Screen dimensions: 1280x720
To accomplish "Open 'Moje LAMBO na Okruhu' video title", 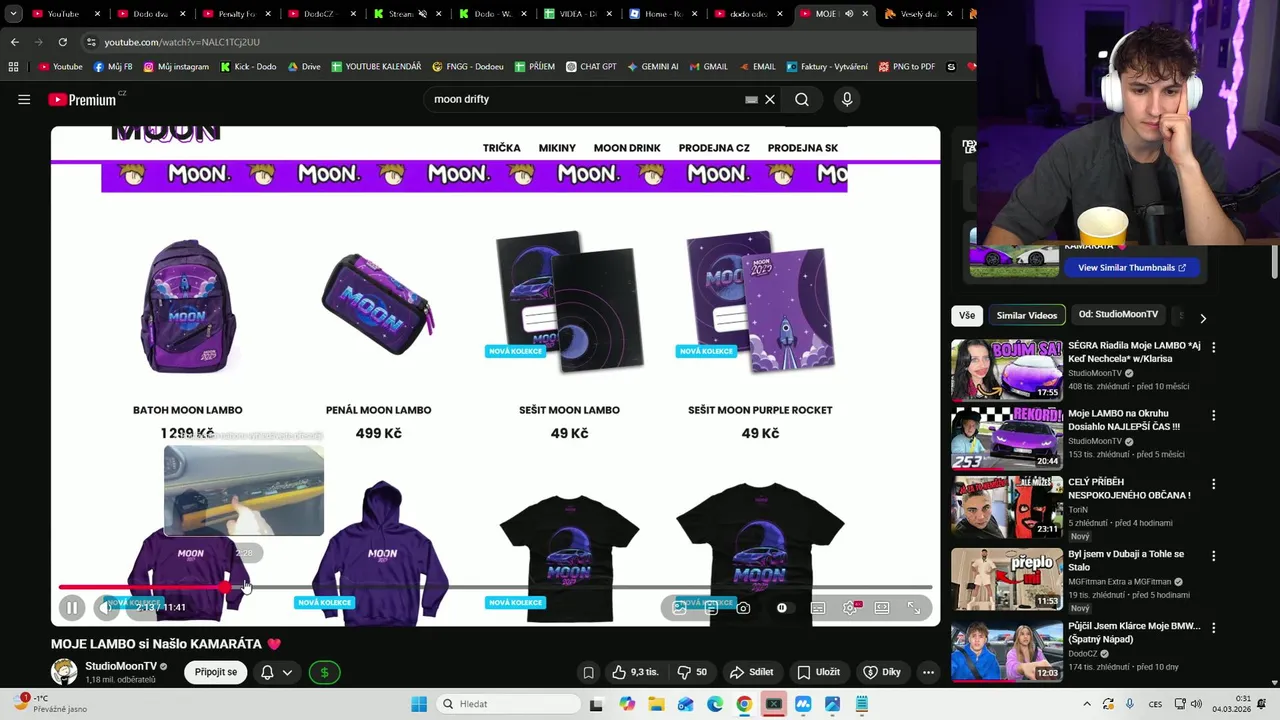I will click(x=1124, y=419).
